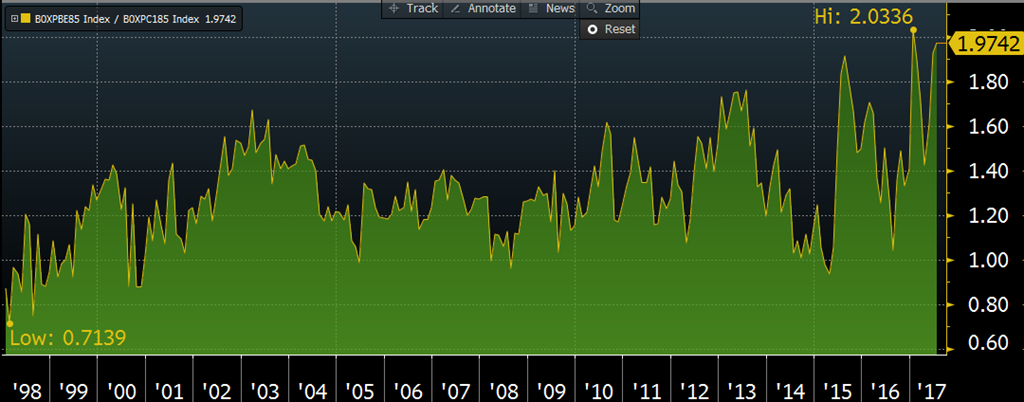Click the yellow legend color swatch
Viewport: 1024px width, 402px height.
tap(25, 18)
